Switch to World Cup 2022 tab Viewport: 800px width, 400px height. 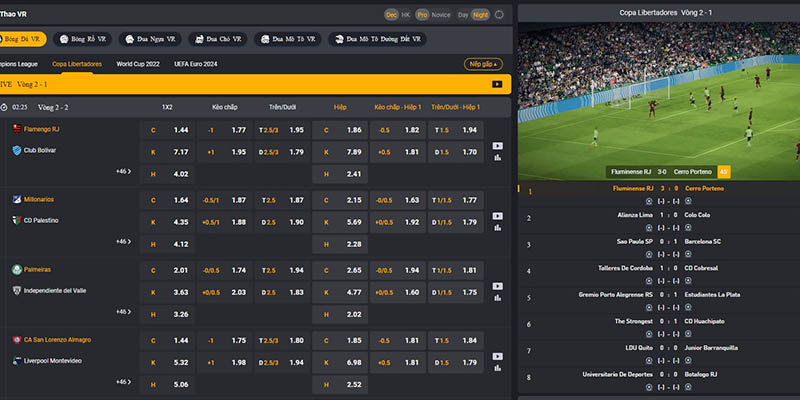point(138,64)
